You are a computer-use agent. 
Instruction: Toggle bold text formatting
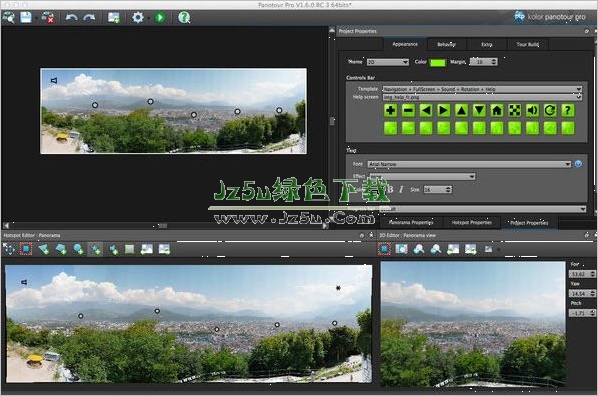(x=390, y=190)
